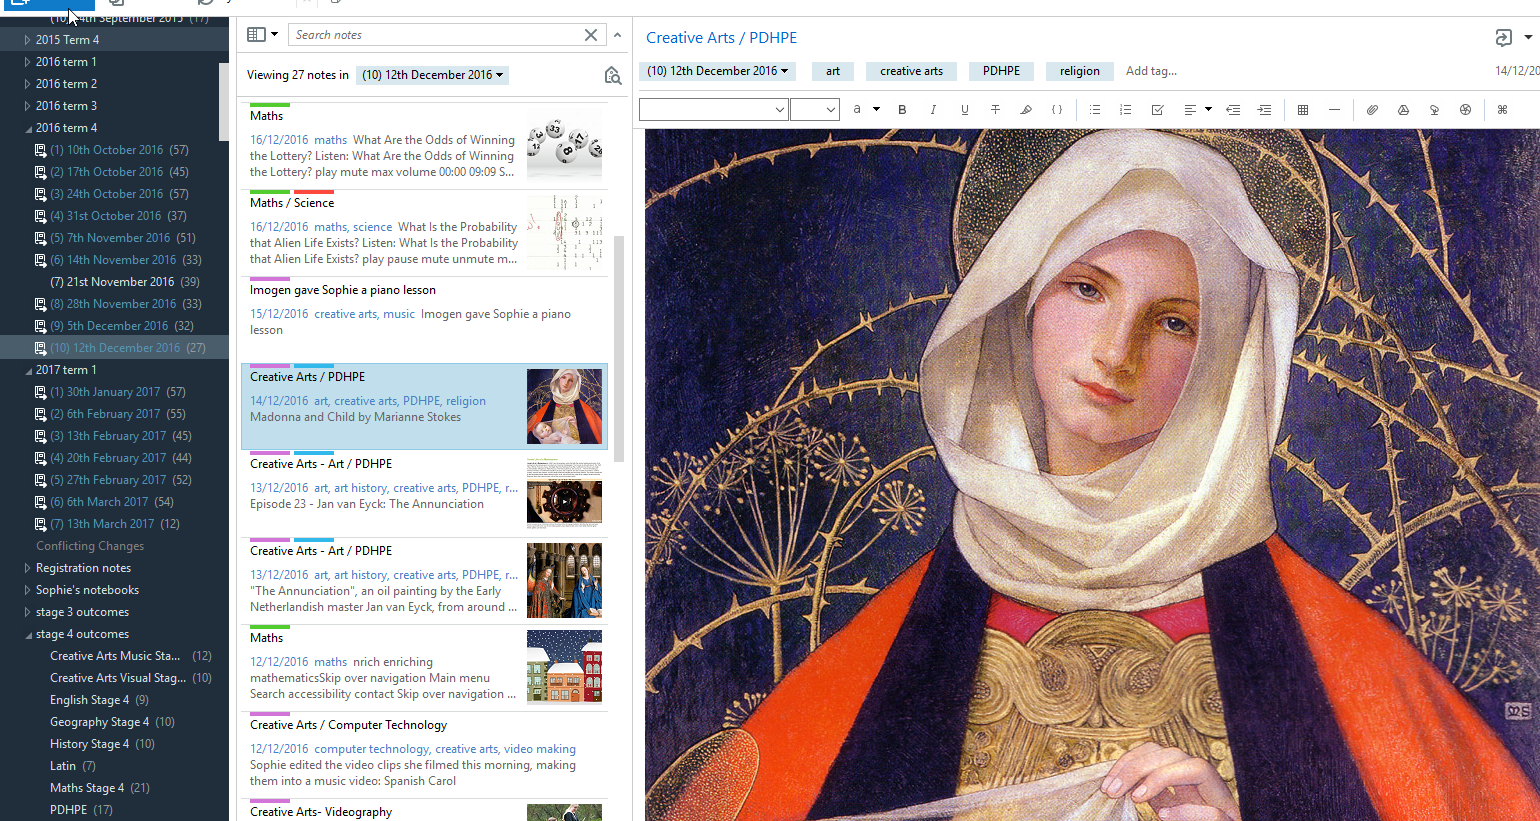
Task: Toggle italic formatting
Action: [933, 110]
